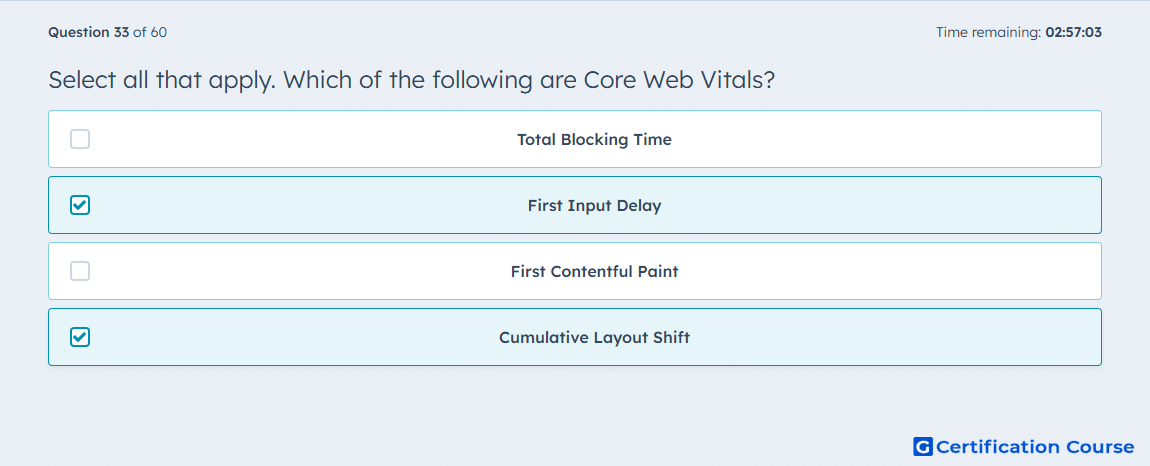The image size is (1150, 466).
Task: Click blank area of the highlighted First Input Delay row
Action: click(880, 205)
